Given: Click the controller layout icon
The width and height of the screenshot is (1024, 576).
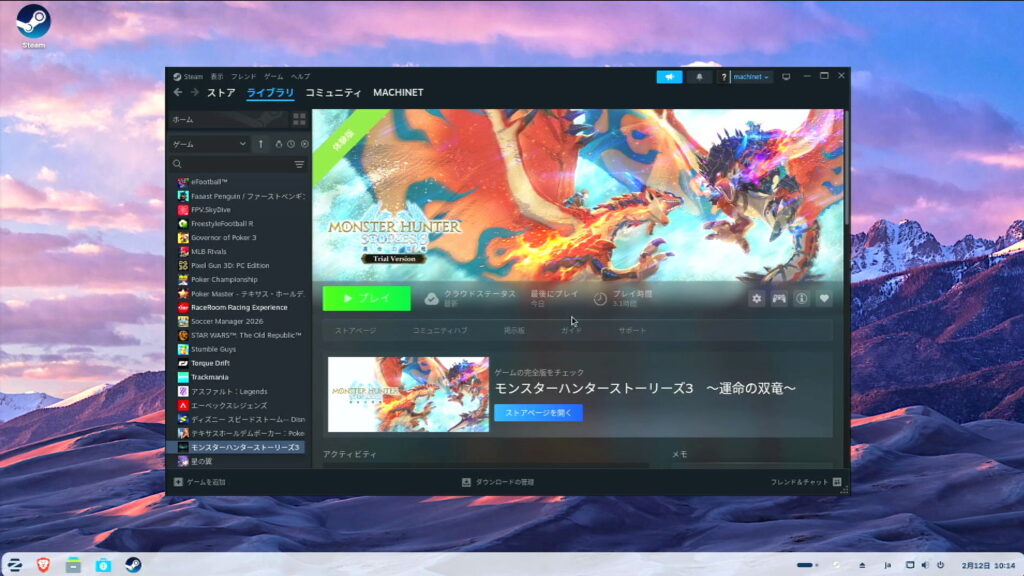Looking at the screenshot, I should point(779,298).
